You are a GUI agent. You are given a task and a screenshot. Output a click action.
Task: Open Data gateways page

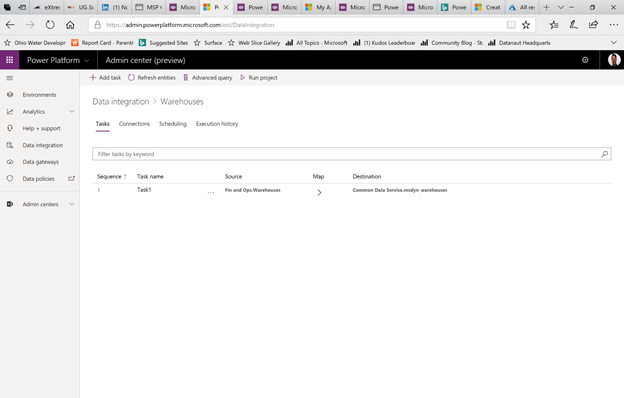coord(41,162)
